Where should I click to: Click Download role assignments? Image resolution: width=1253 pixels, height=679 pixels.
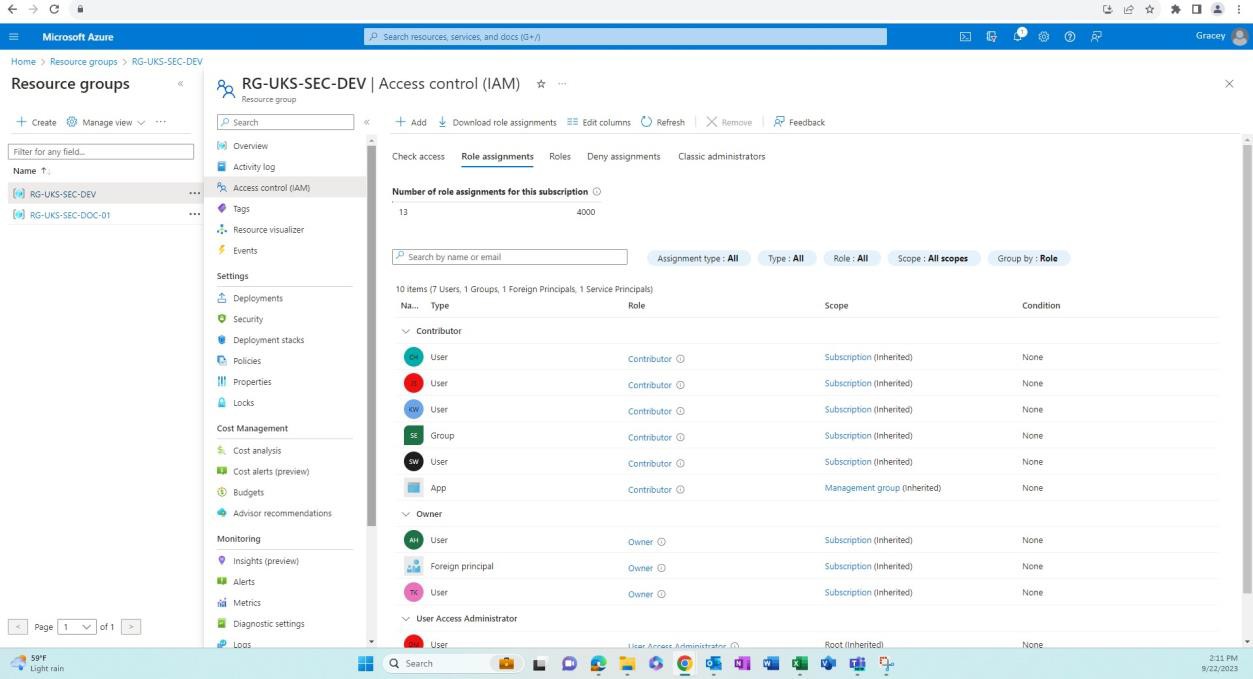[498, 122]
